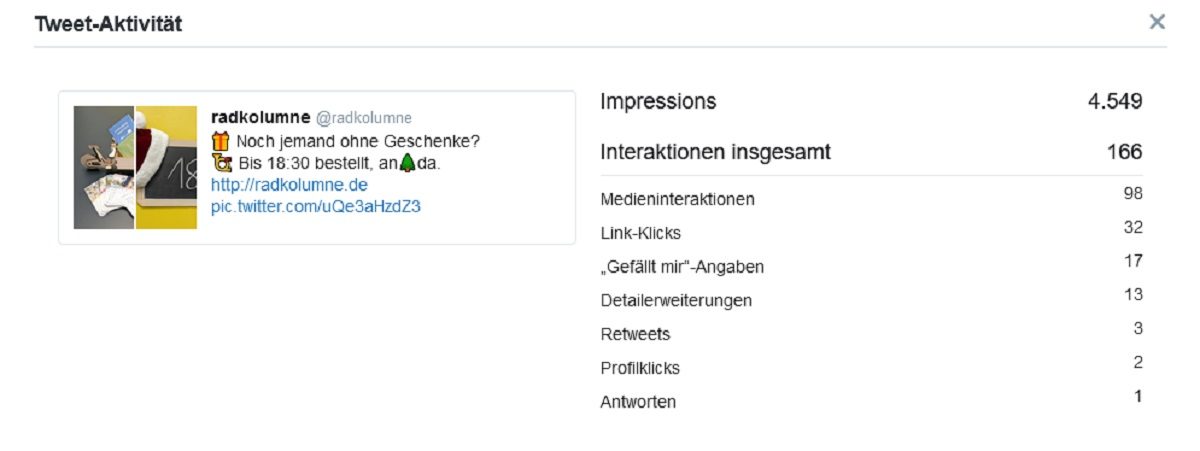Click the Antworten row
This screenshot has height=451, width=1200.
pos(871,401)
